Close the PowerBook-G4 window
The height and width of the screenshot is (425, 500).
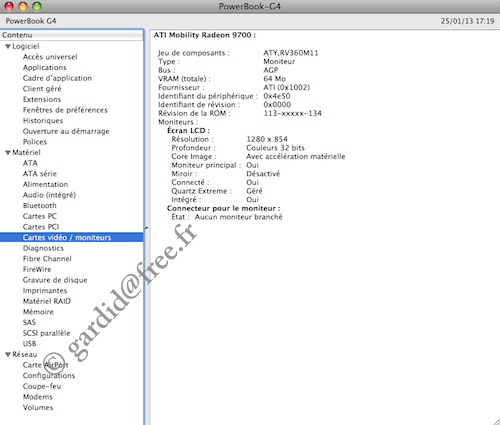coord(9,6)
